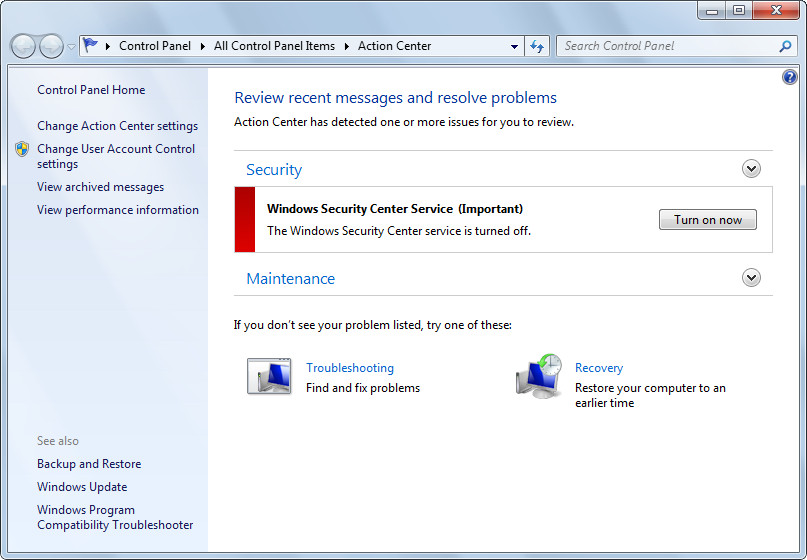This screenshot has width=807, height=560.
Task: Click Windows Security Center Service message title
Action: (395, 209)
